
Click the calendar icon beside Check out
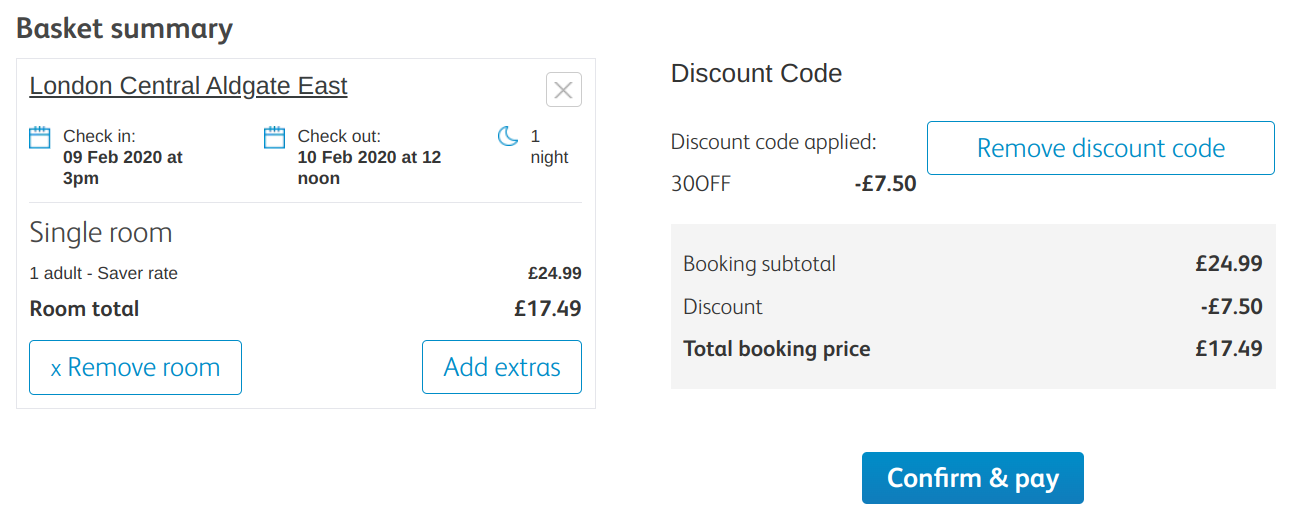pos(274,137)
